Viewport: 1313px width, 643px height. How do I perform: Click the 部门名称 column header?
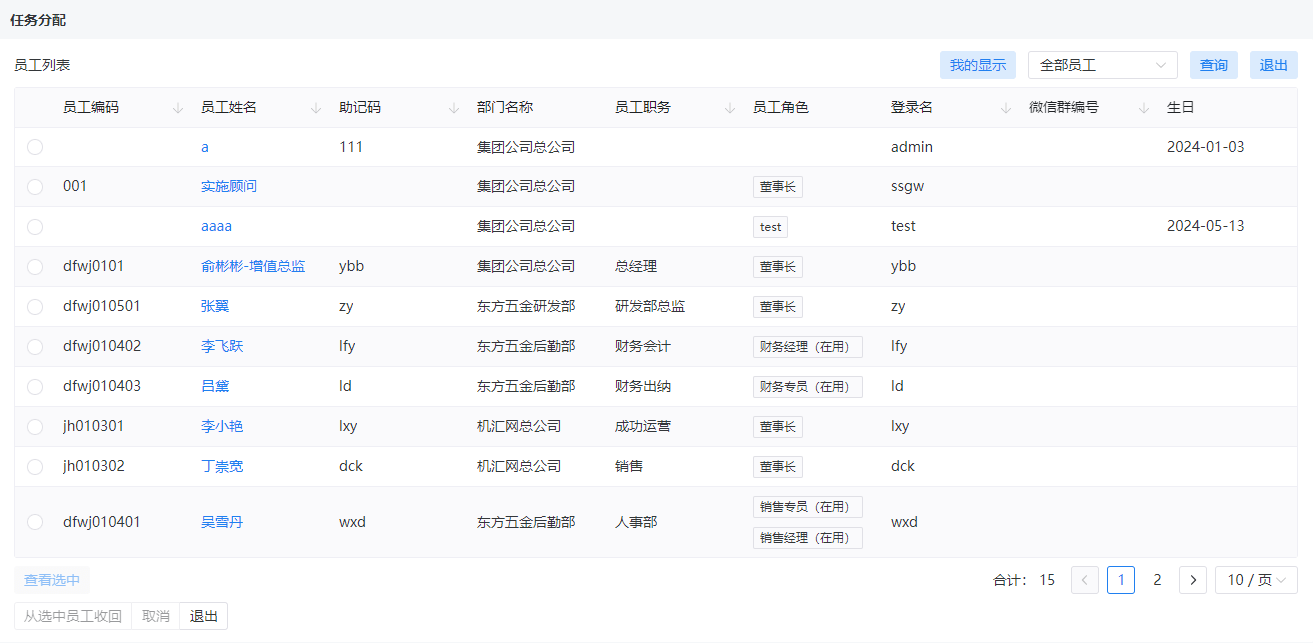(x=505, y=108)
